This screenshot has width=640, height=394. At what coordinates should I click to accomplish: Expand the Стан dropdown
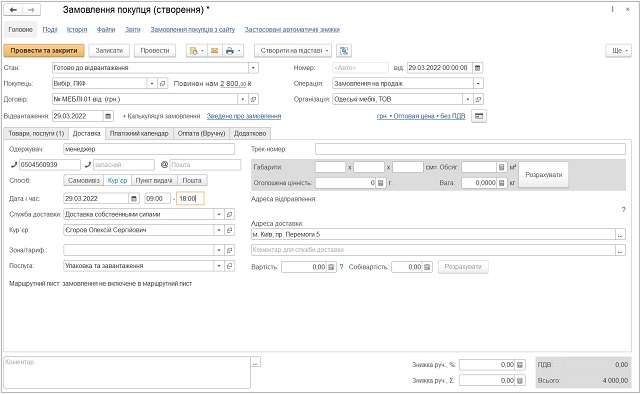(x=253, y=68)
